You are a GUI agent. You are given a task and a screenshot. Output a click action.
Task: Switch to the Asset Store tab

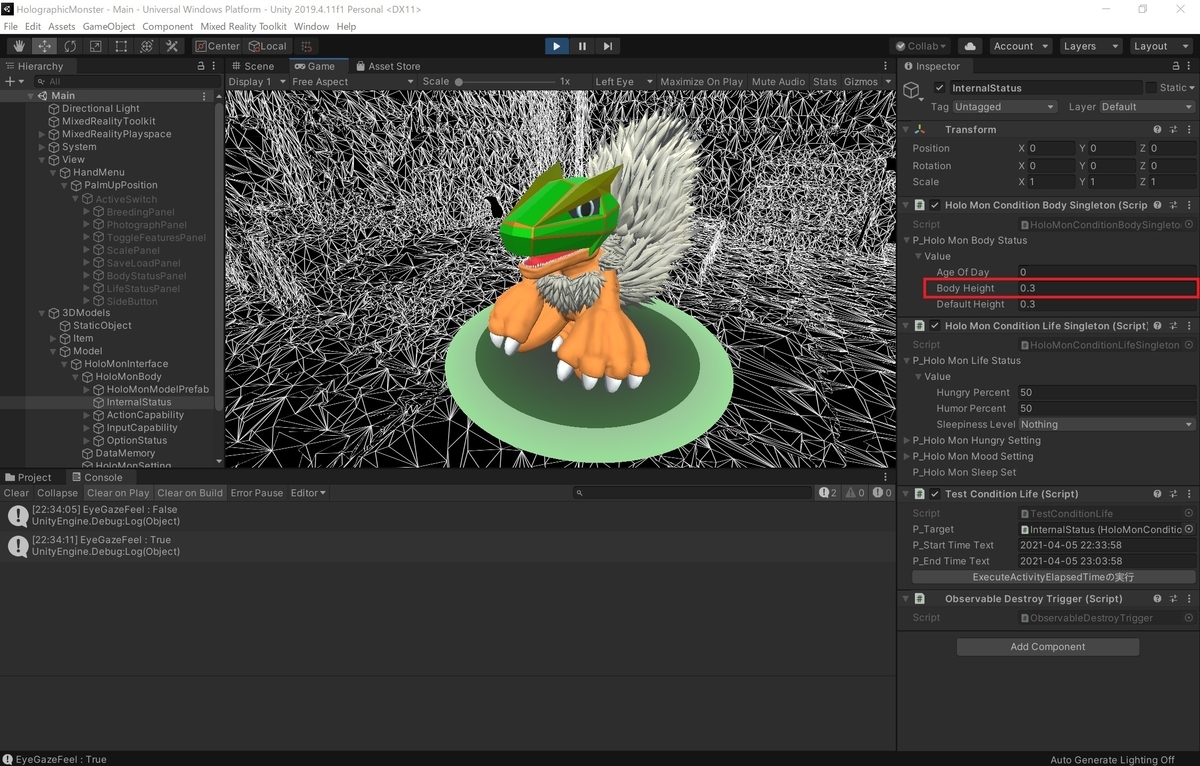(x=387, y=66)
